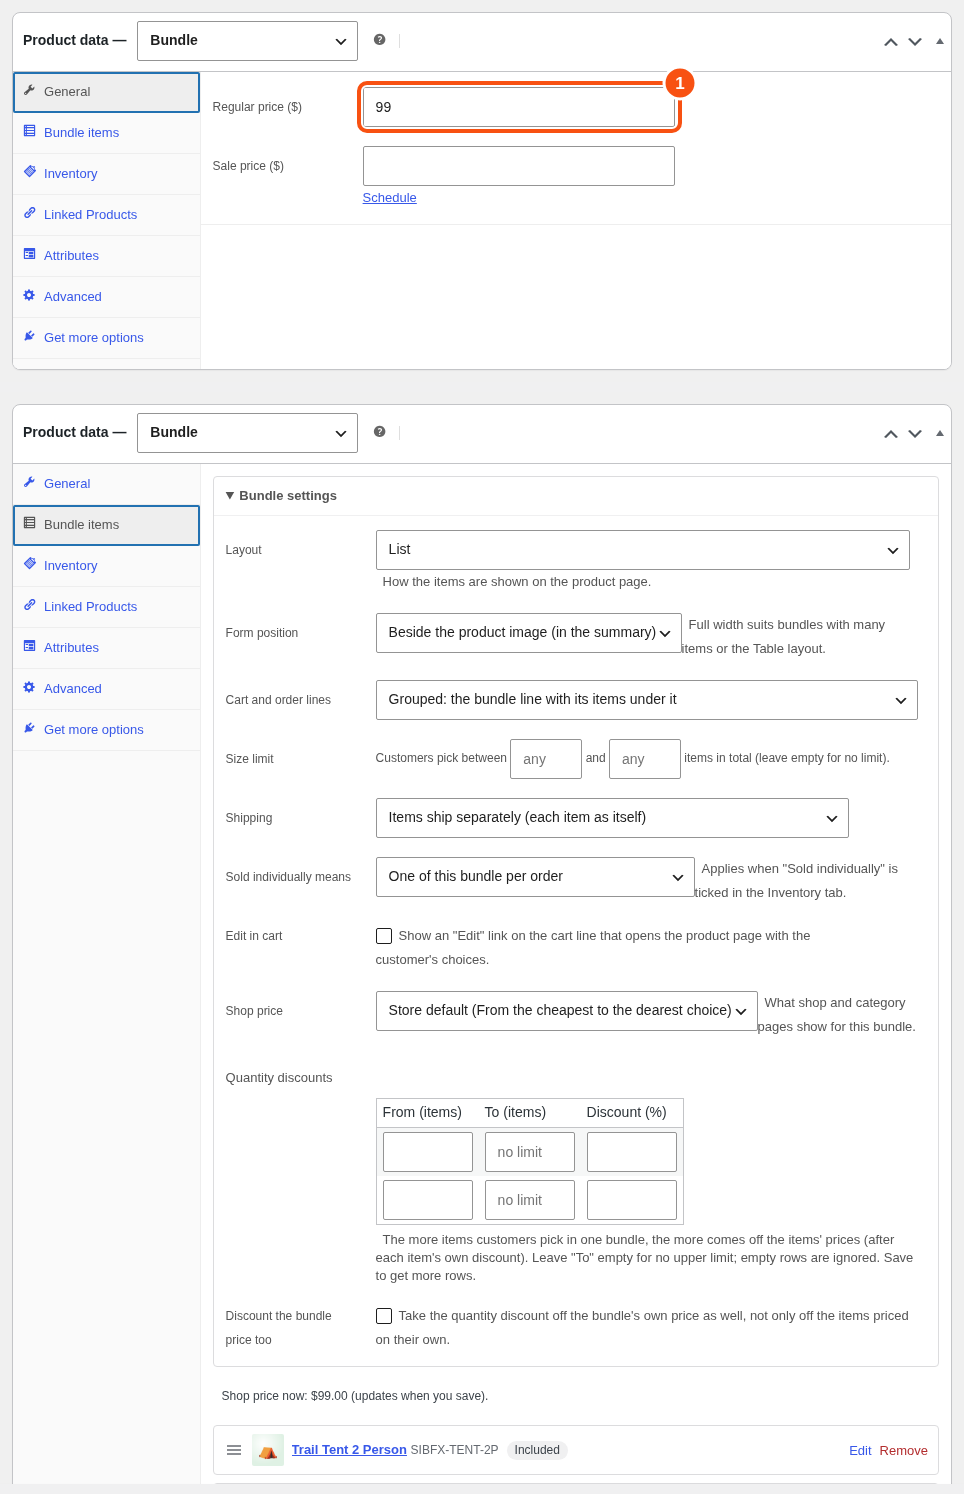This screenshot has height=1494, width=964.
Task: Click Edit on the Trail Tent 2 Person row
Action: tap(860, 1451)
